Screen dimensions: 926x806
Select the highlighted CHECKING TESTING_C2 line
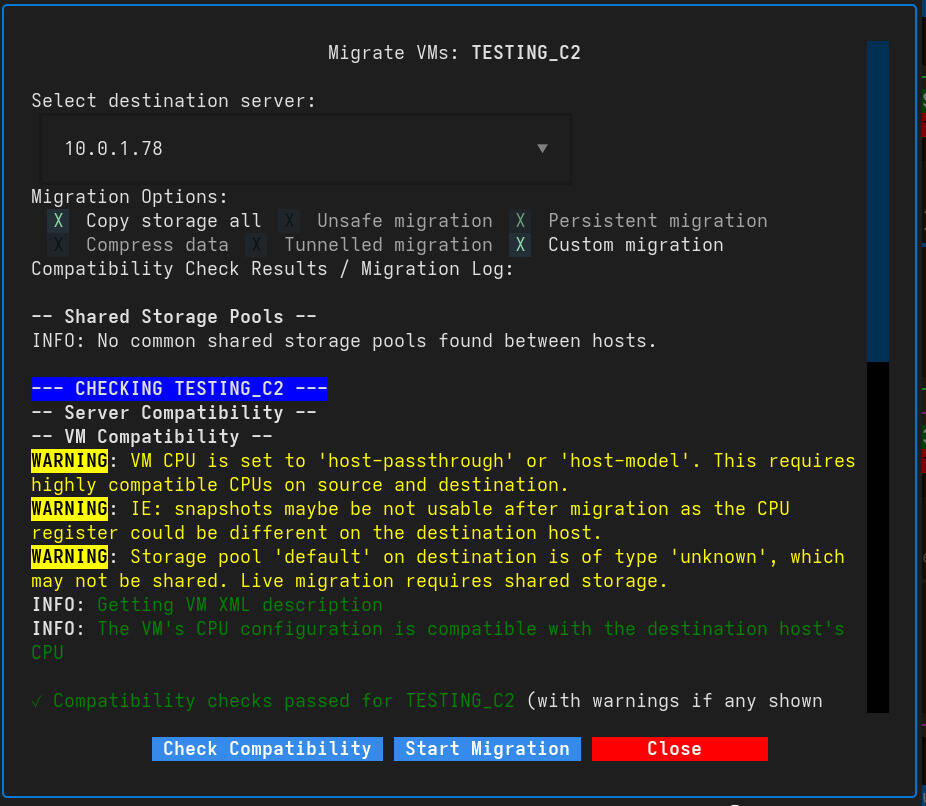178,388
